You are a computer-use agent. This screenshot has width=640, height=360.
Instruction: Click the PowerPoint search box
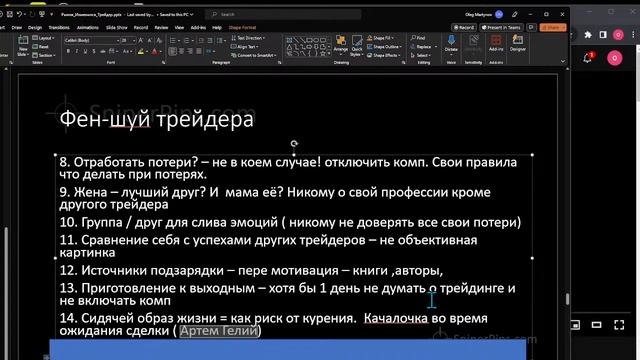284,14
